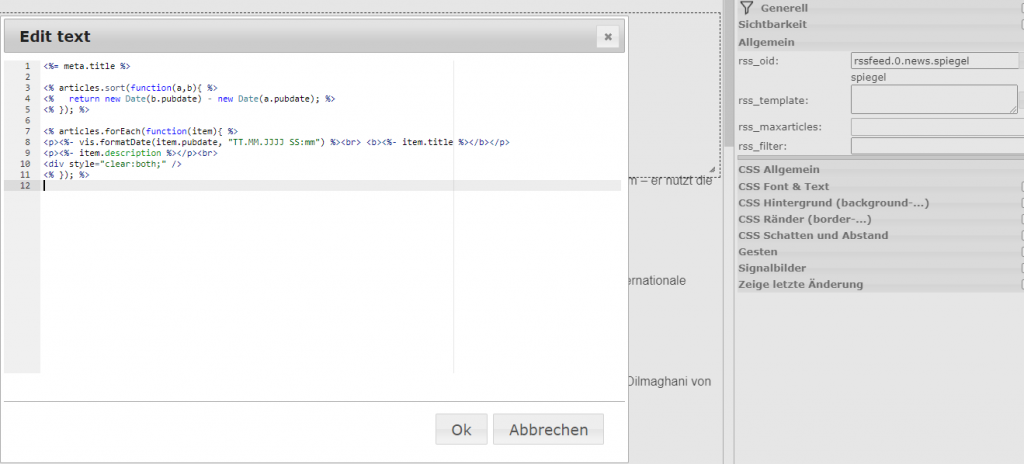The image size is (1024, 464).
Task: Open the CSS Schatten und Abstand section
Action: 812,235
